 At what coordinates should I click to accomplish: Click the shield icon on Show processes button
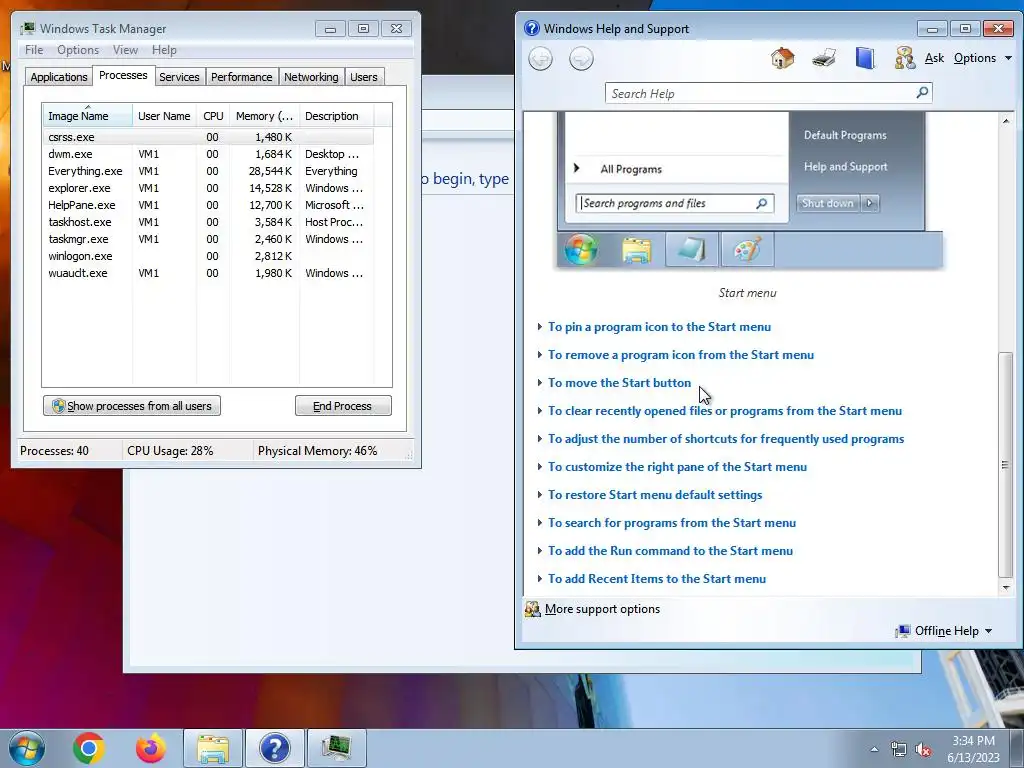(x=58, y=406)
